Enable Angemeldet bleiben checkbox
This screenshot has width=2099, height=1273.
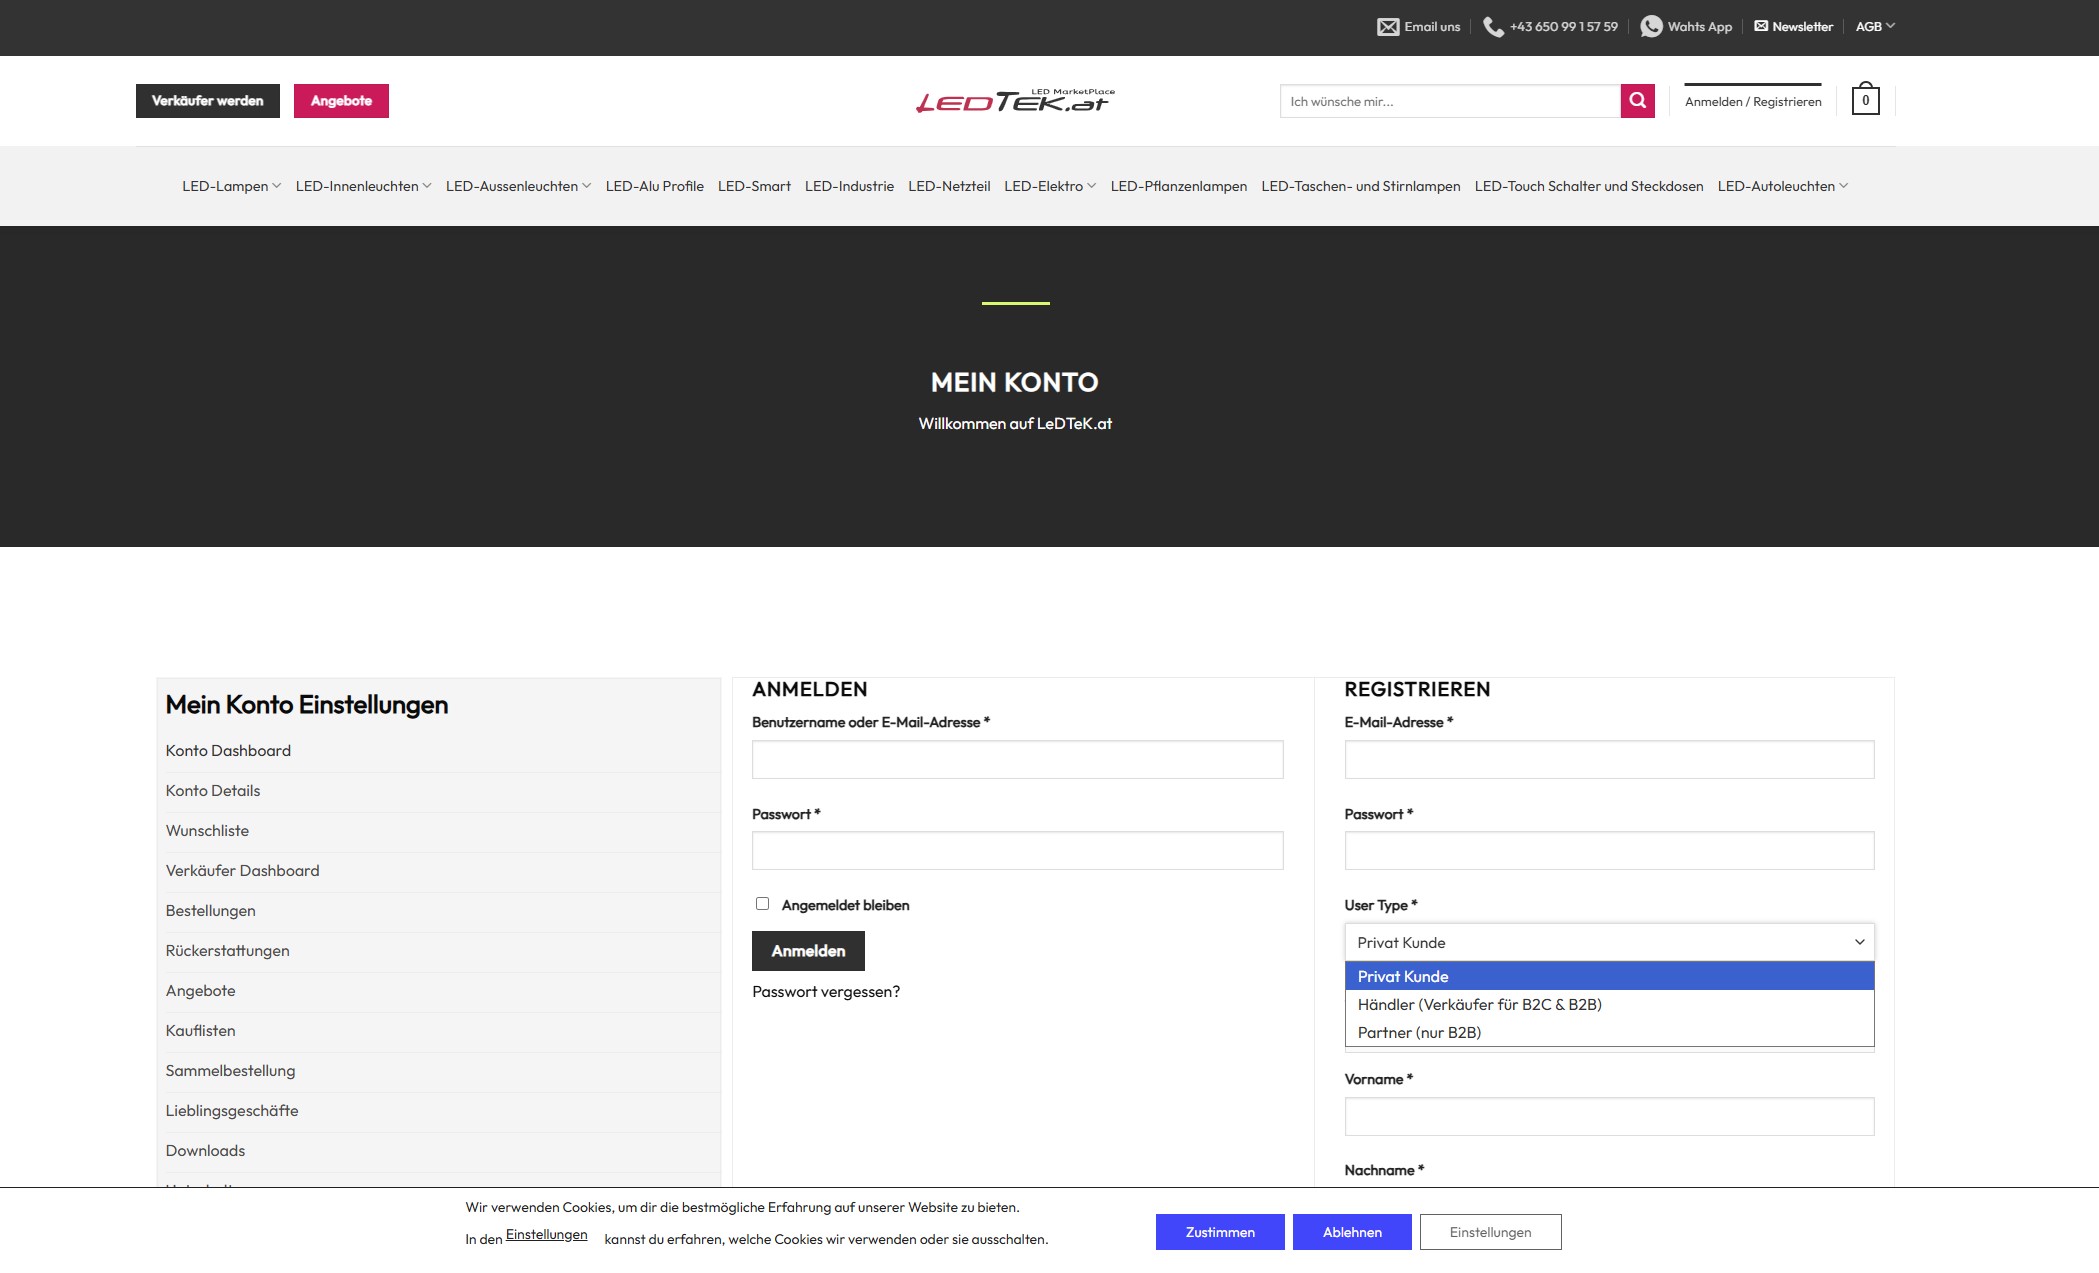click(x=762, y=904)
